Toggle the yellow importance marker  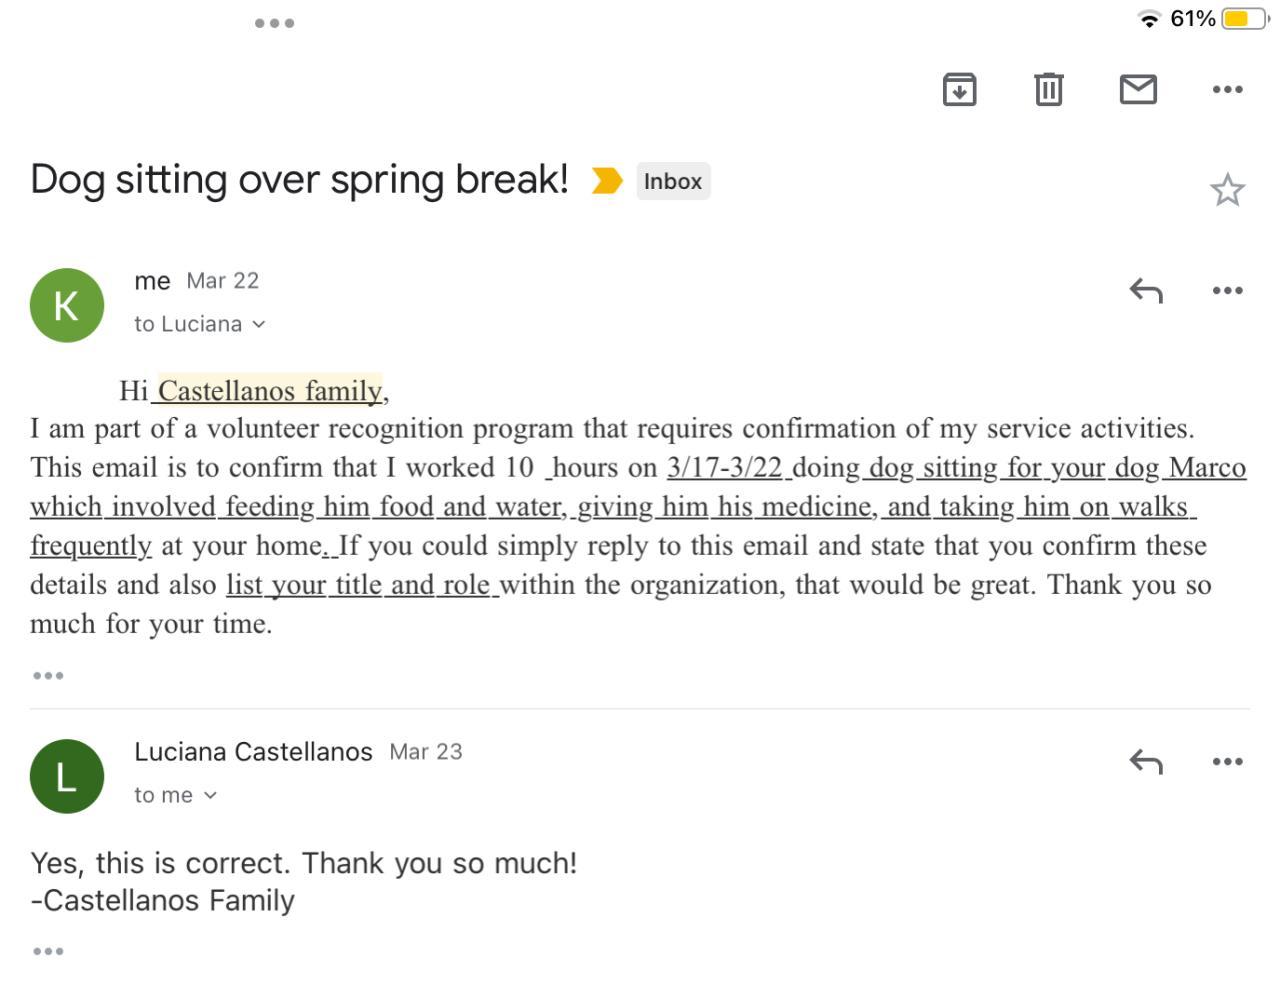(x=606, y=181)
